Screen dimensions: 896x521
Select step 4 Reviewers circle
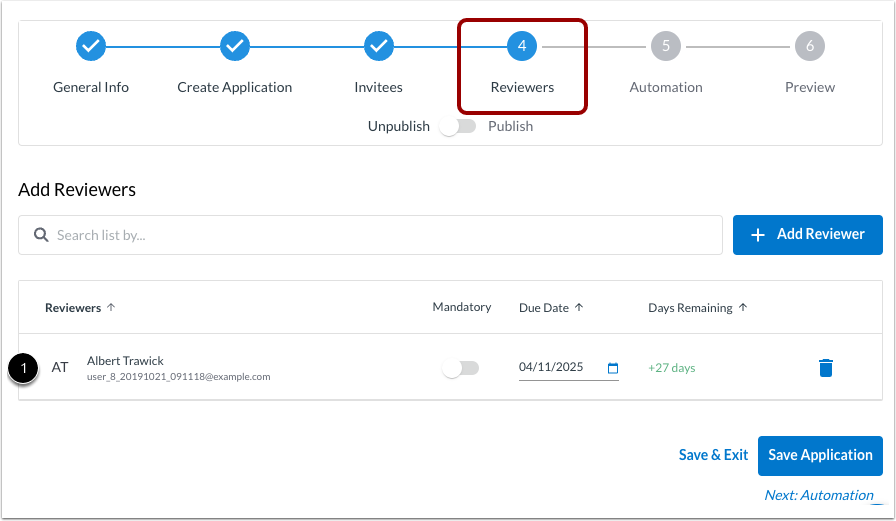coord(522,46)
